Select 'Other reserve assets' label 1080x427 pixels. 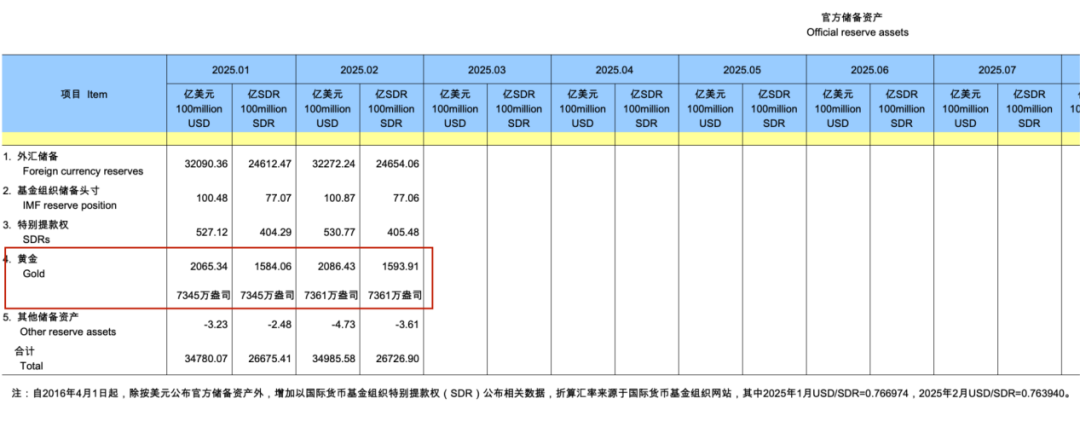69,332
